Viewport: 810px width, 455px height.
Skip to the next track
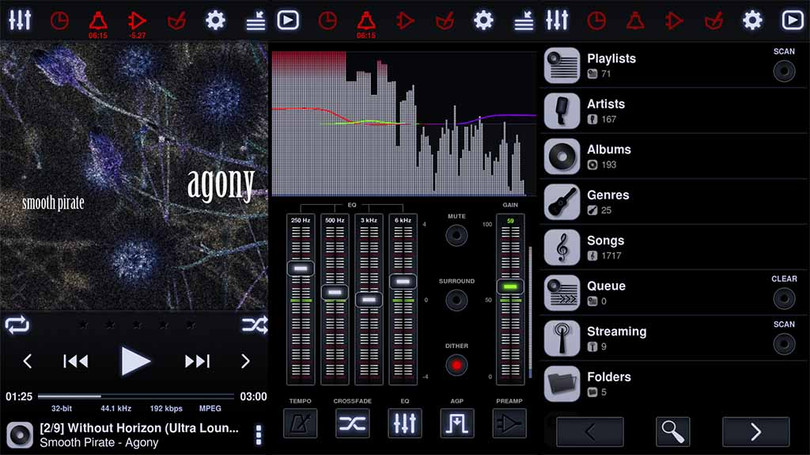click(x=197, y=361)
